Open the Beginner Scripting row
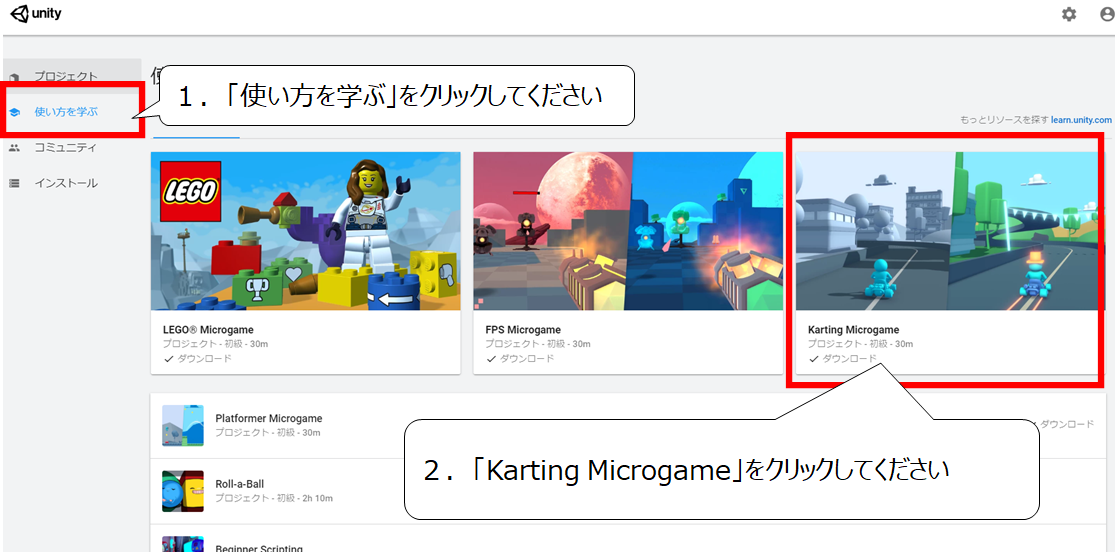1115x552 pixels. click(x=628, y=539)
